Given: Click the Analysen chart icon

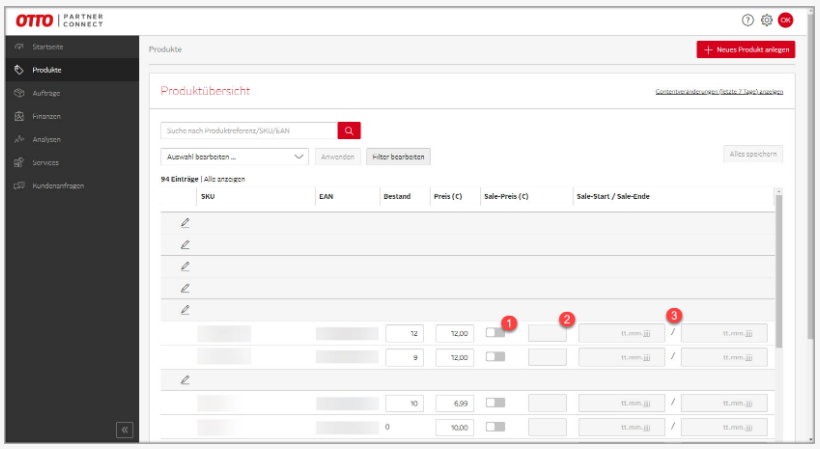Looking at the screenshot, I should pyautogui.click(x=19, y=139).
